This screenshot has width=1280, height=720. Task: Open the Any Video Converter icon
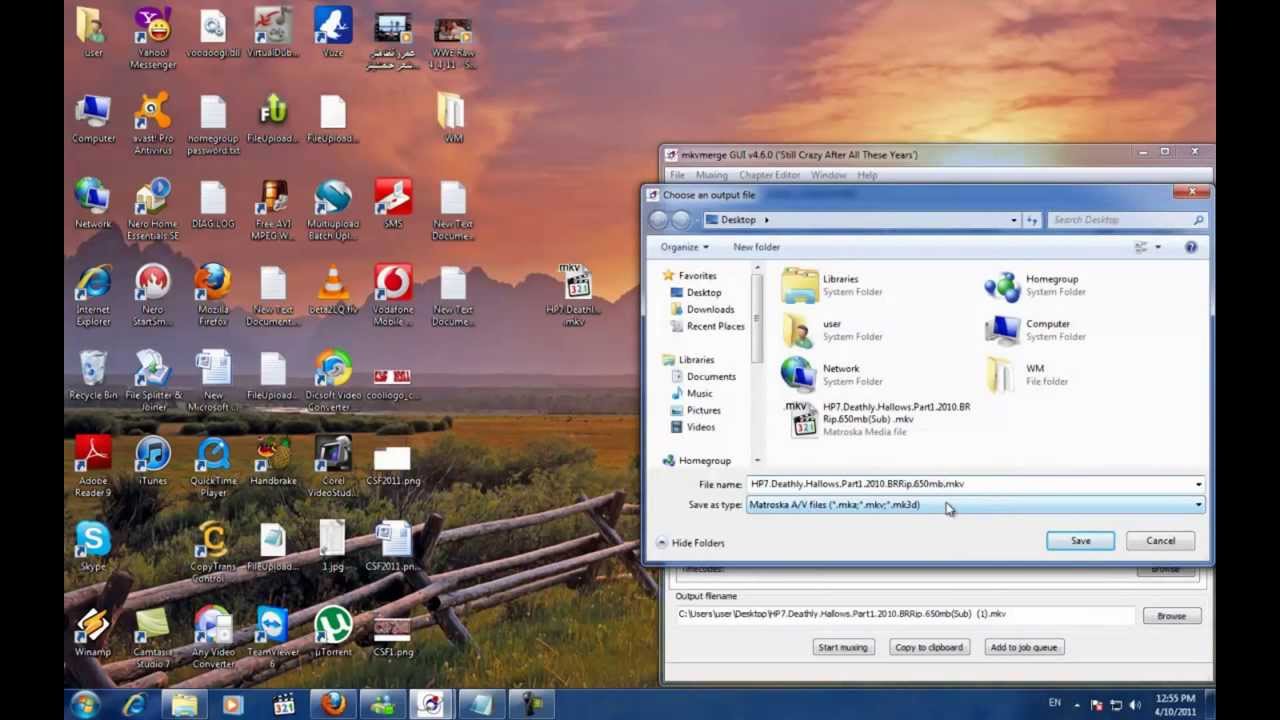213,638
